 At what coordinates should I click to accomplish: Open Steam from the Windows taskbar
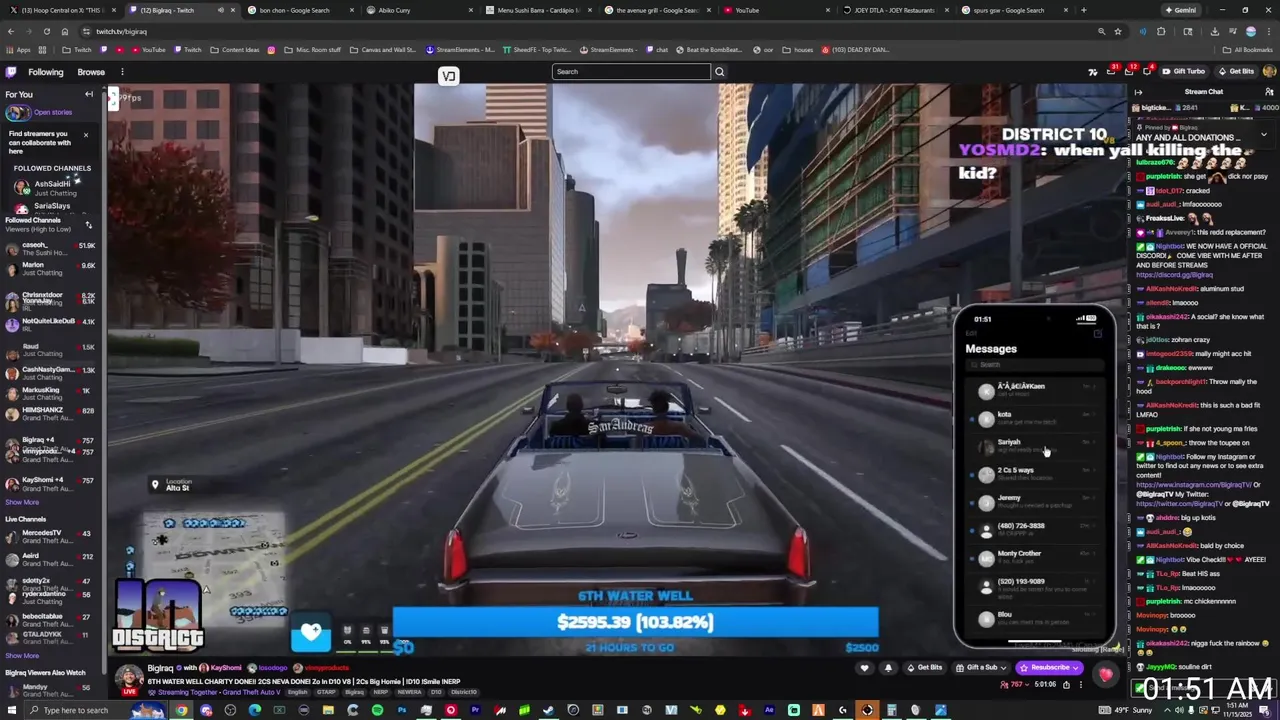[x=548, y=710]
